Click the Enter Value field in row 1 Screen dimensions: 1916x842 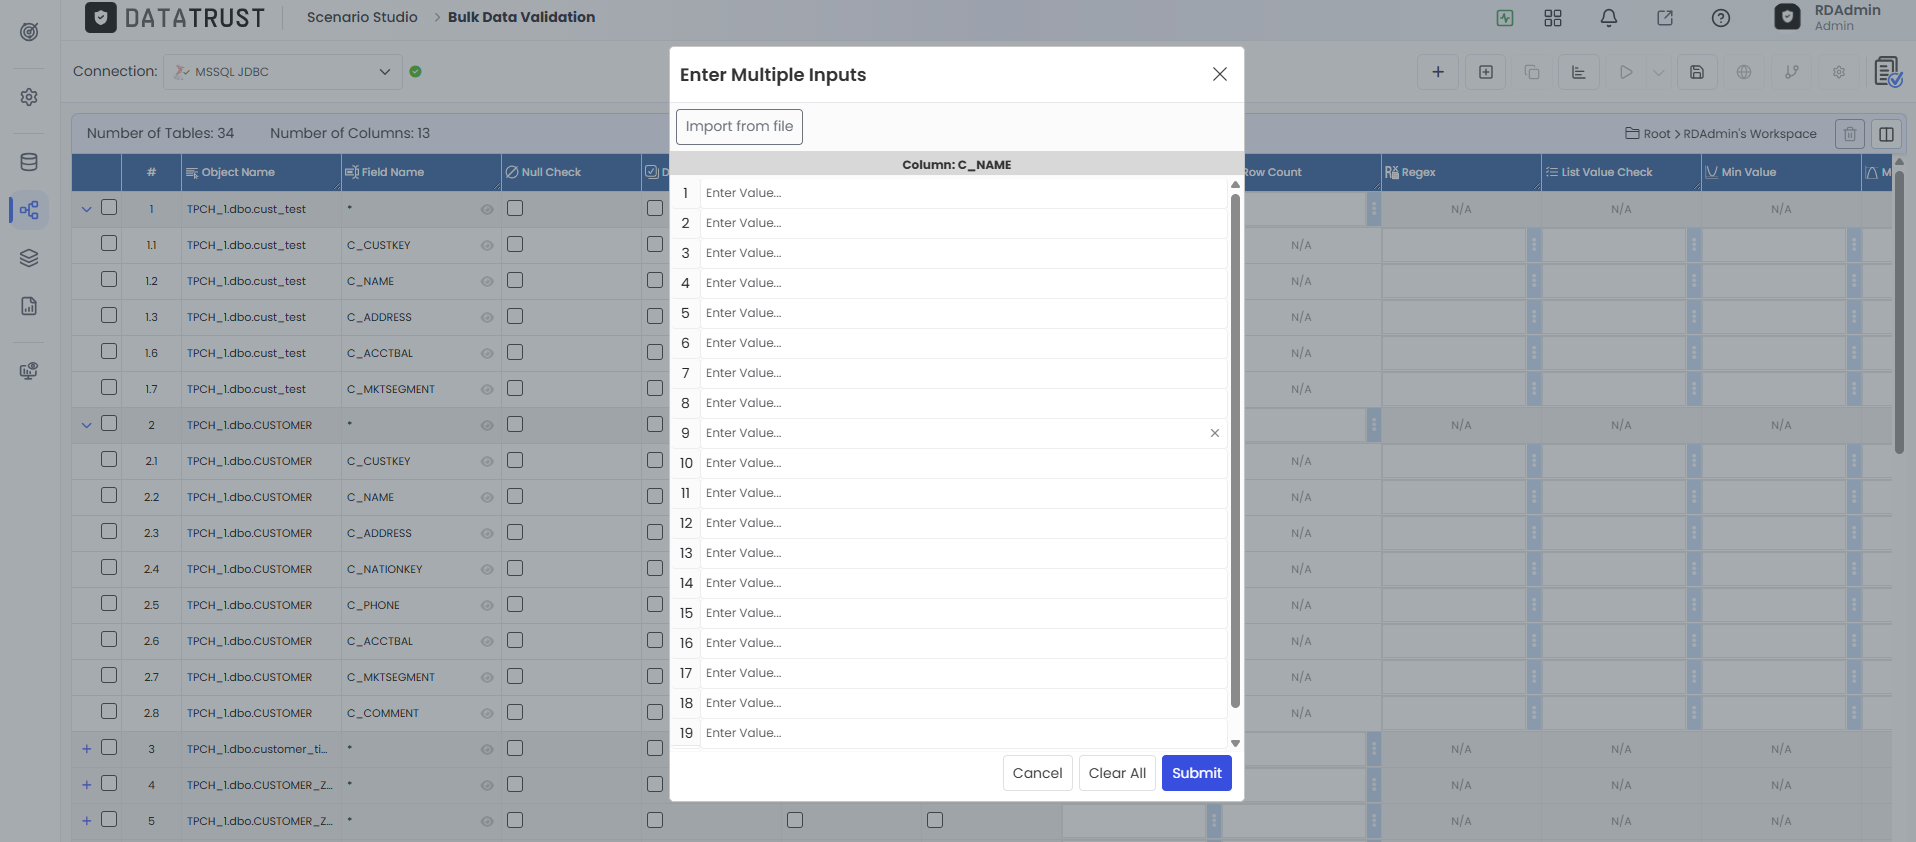point(963,193)
